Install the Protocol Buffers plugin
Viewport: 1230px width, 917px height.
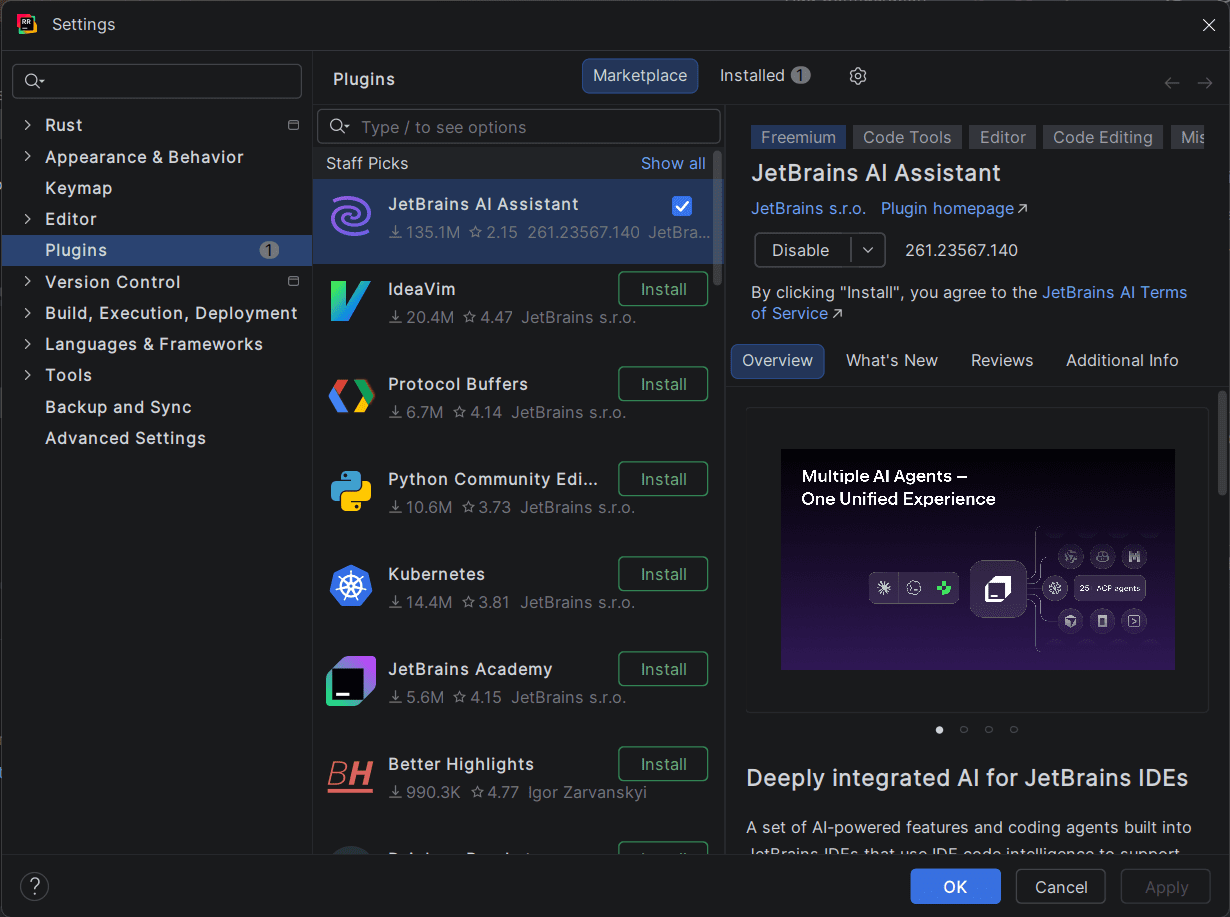click(x=663, y=384)
